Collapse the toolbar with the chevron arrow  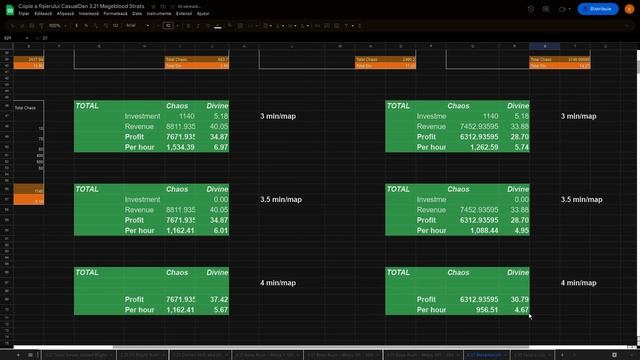point(628,26)
